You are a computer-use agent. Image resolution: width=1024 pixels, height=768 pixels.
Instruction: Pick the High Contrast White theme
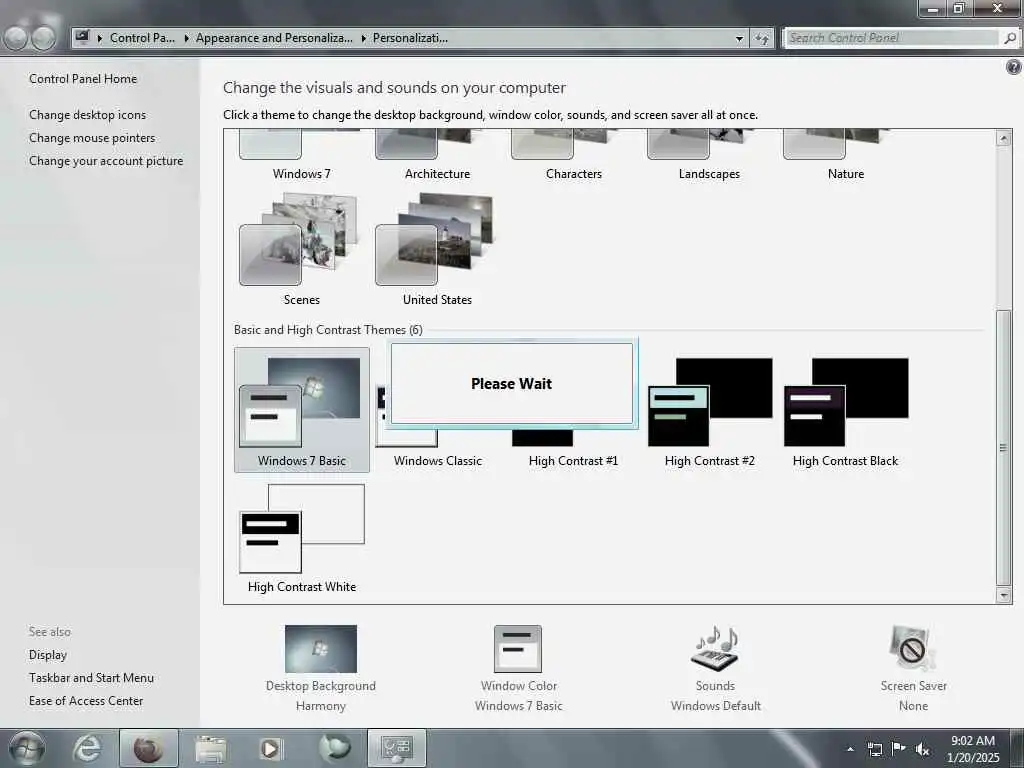click(x=302, y=538)
